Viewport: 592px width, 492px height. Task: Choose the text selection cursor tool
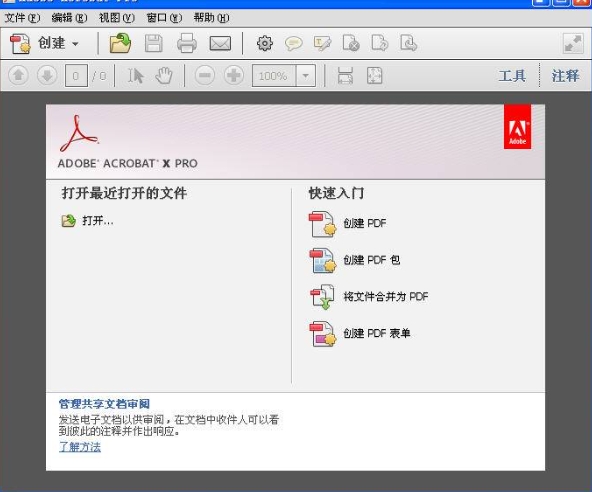[x=135, y=76]
